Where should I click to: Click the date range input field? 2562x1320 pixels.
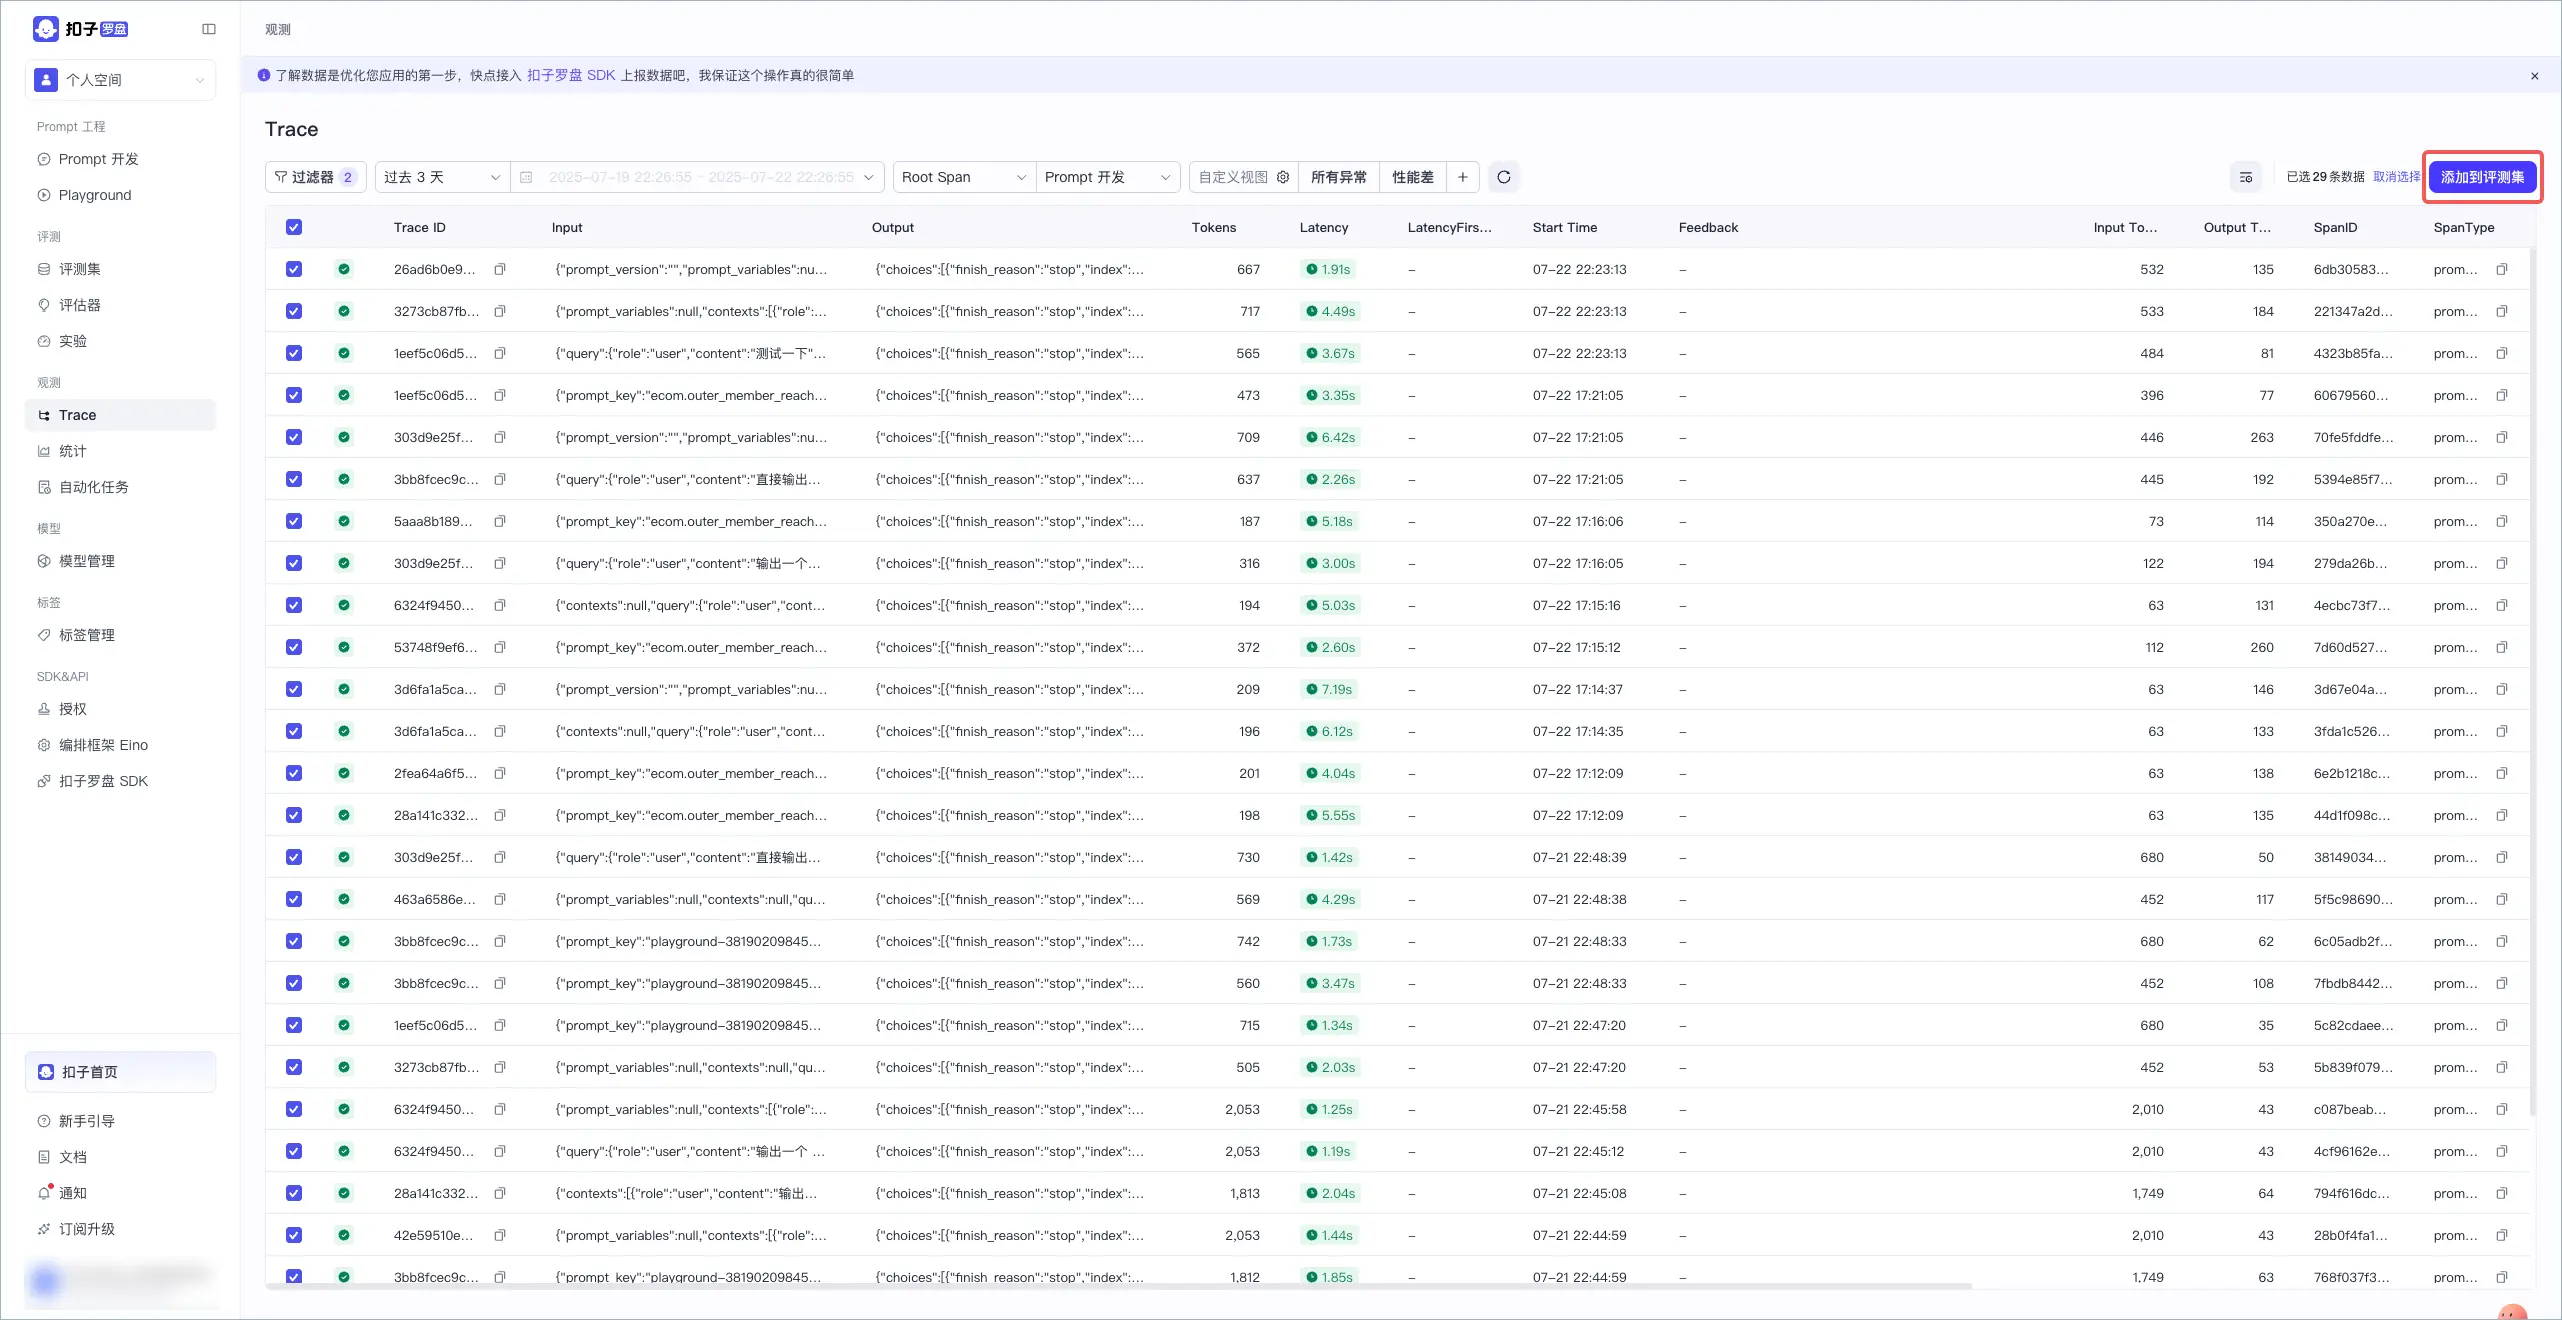click(x=698, y=177)
